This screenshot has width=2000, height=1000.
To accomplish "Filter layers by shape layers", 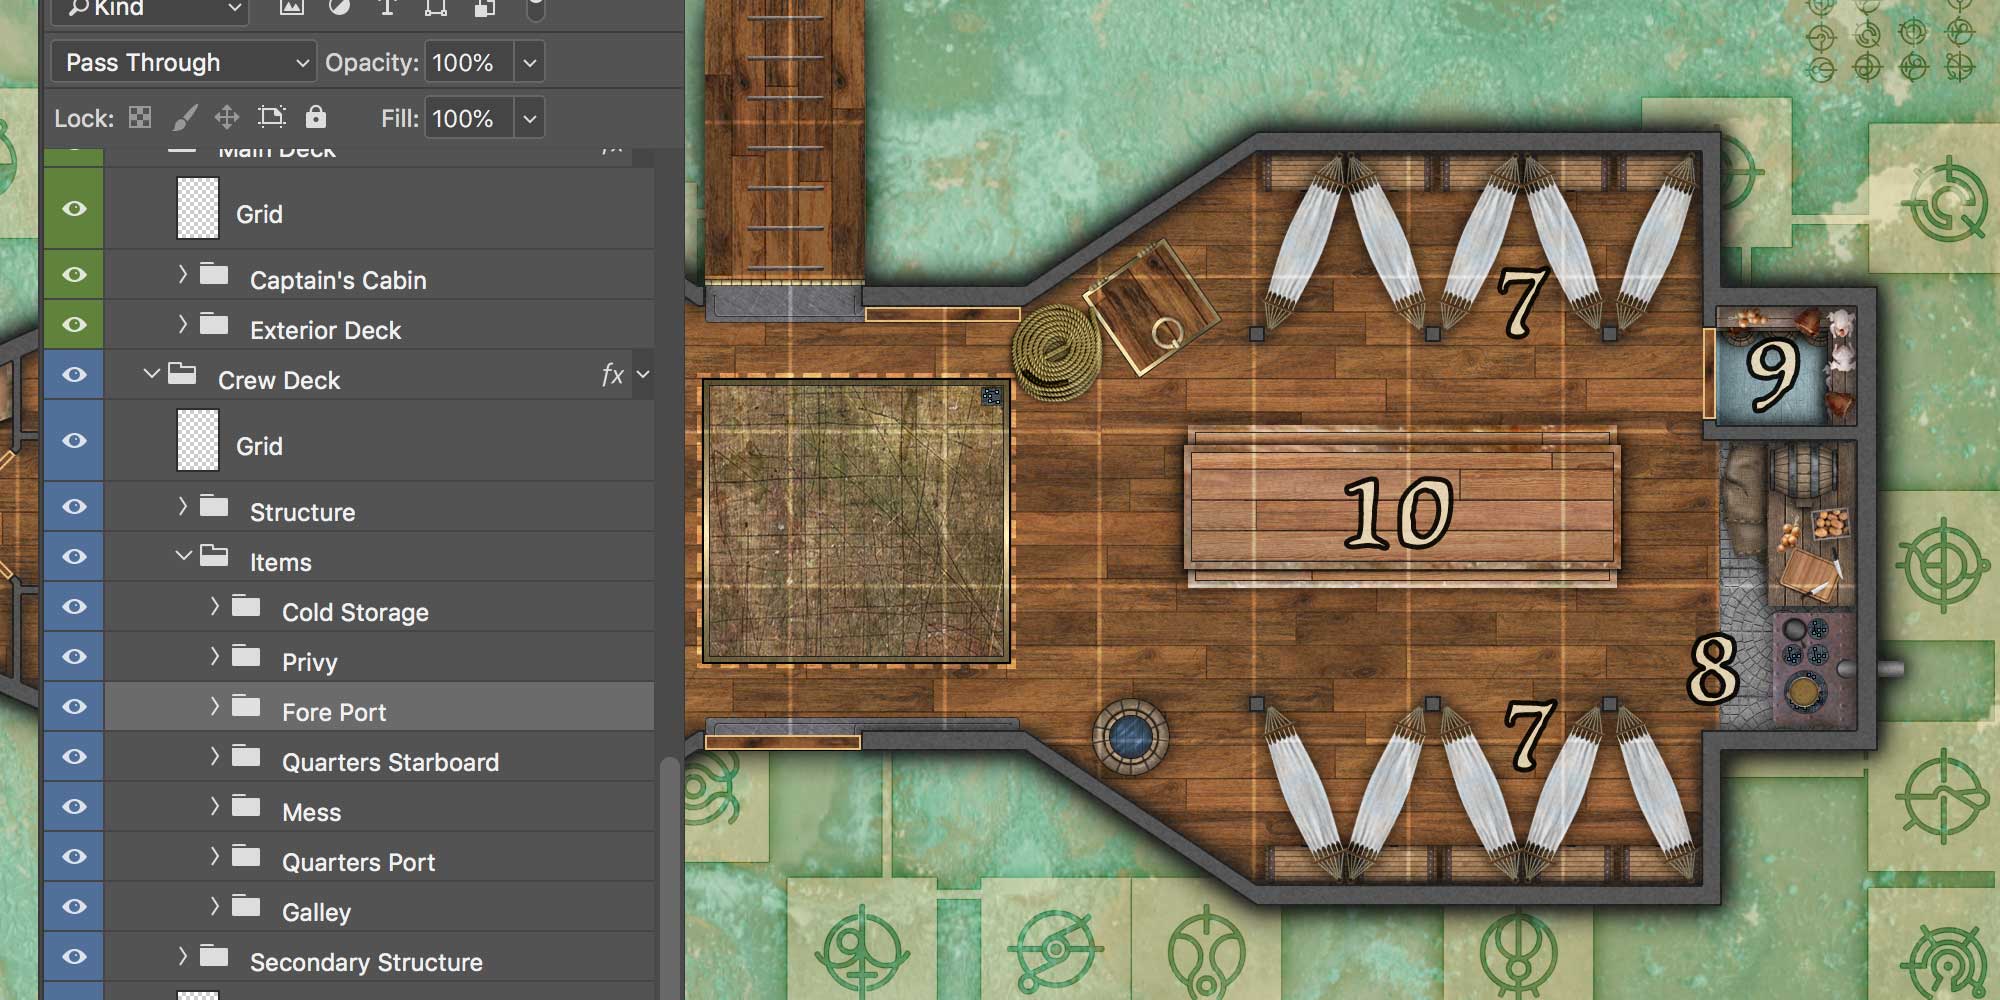I will click(435, 8).
